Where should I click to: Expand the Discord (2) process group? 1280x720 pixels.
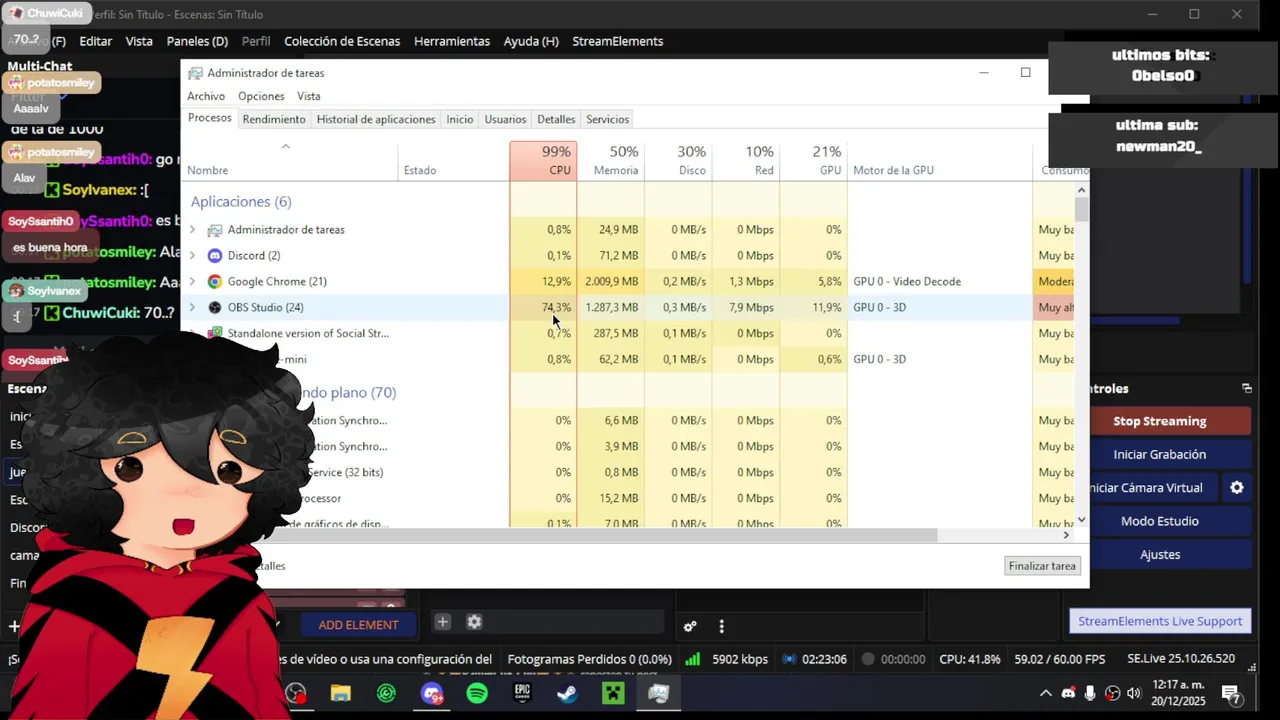tap(192, 255)
